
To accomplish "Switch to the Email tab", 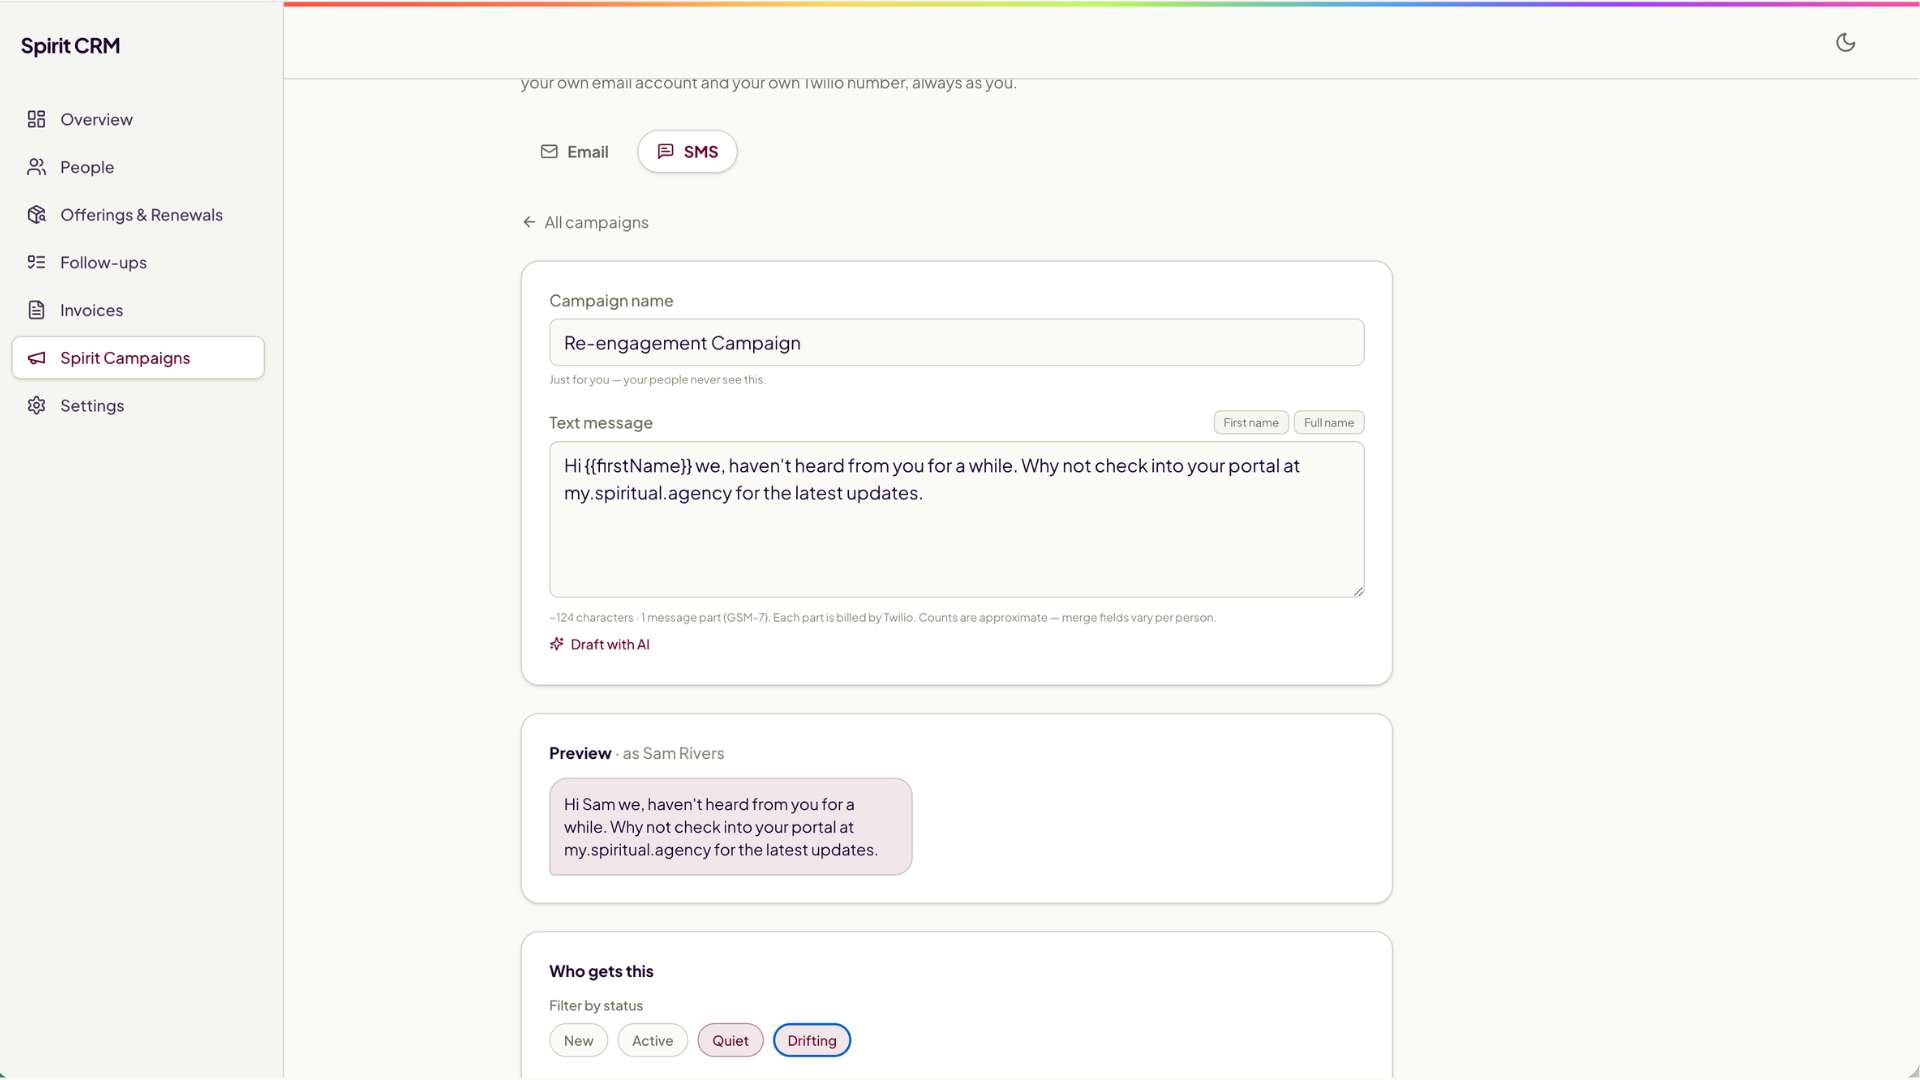I will point(575,152).
